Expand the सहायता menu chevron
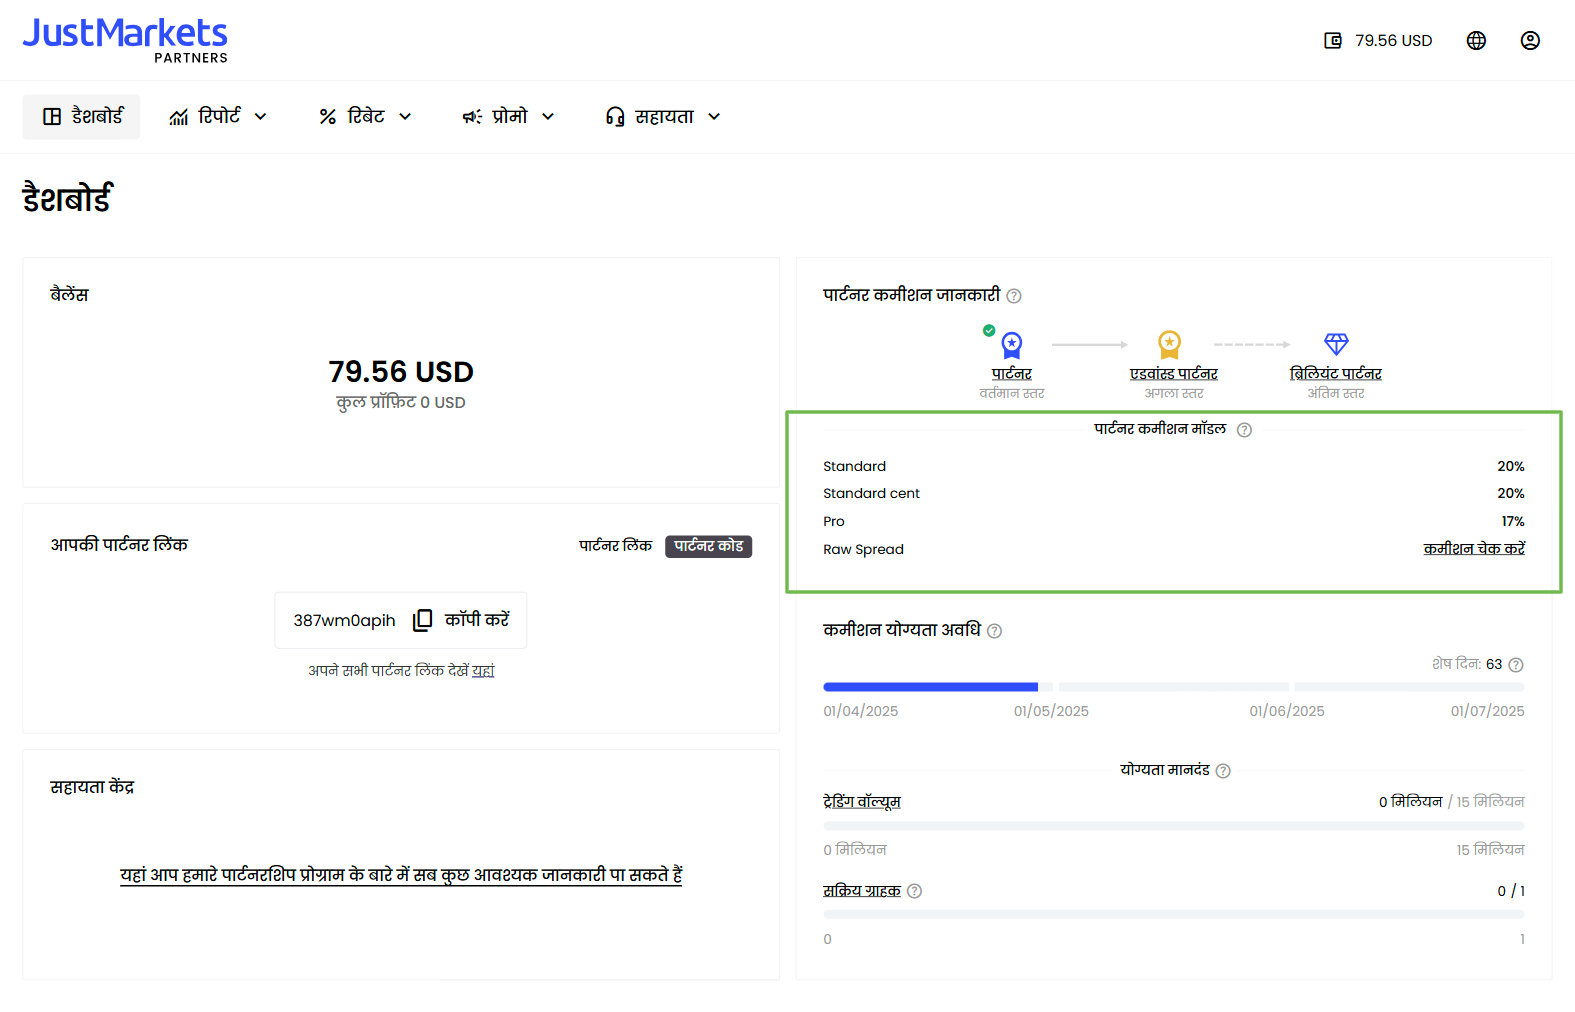This screenshot has height=1012, width=1575. 714,117
